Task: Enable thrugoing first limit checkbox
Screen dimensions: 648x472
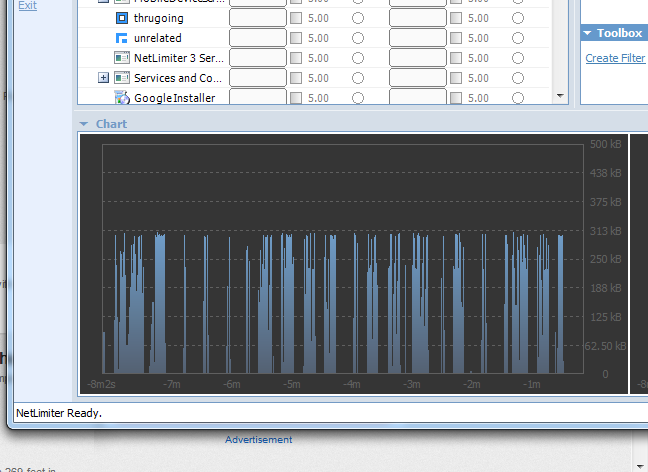Action: (x=296, y=18)
